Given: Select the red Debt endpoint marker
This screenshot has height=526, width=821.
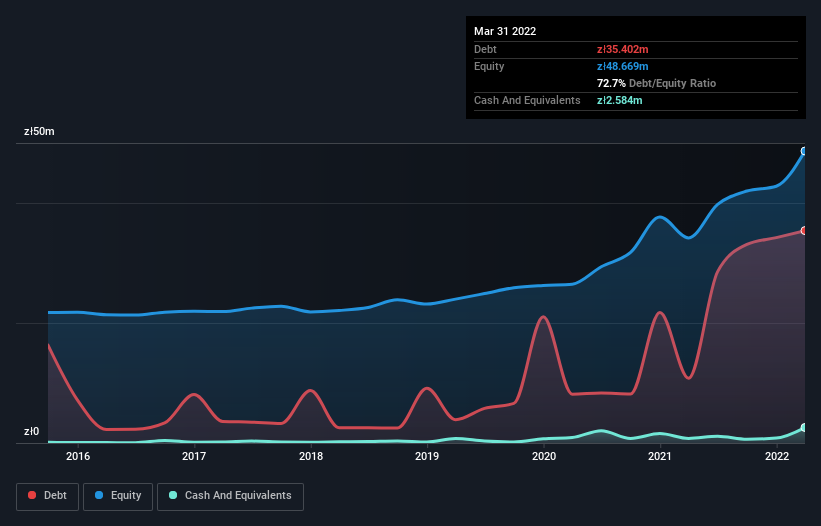Looking at the screenshot, I should (804, 231).
